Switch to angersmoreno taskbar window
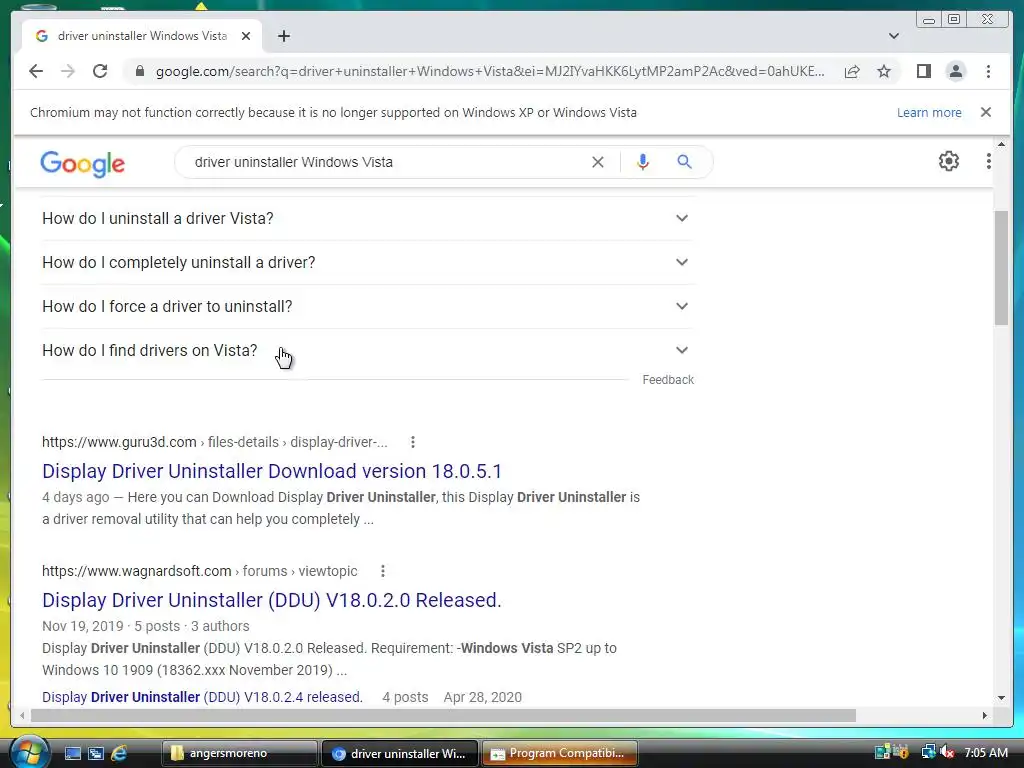The width and height of the screenshot is (1024, 768). [x=239, y=753]
